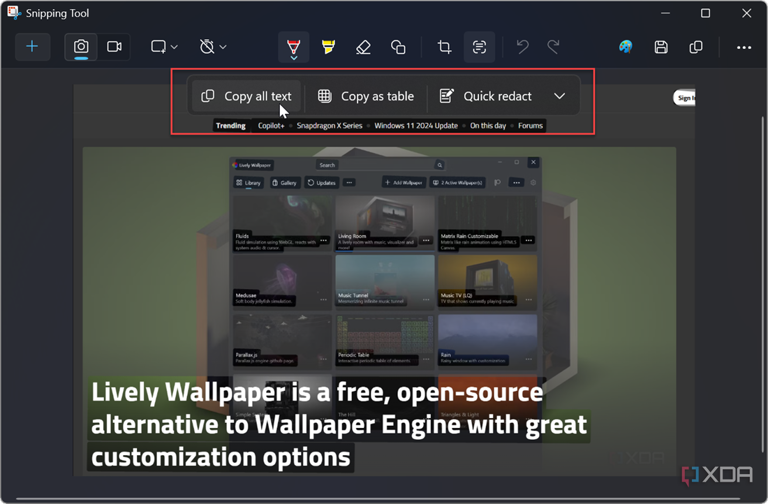Screen dimensions: 768x504
Task: Maximize the Snipping Tool window
Action: click(705, 13)
